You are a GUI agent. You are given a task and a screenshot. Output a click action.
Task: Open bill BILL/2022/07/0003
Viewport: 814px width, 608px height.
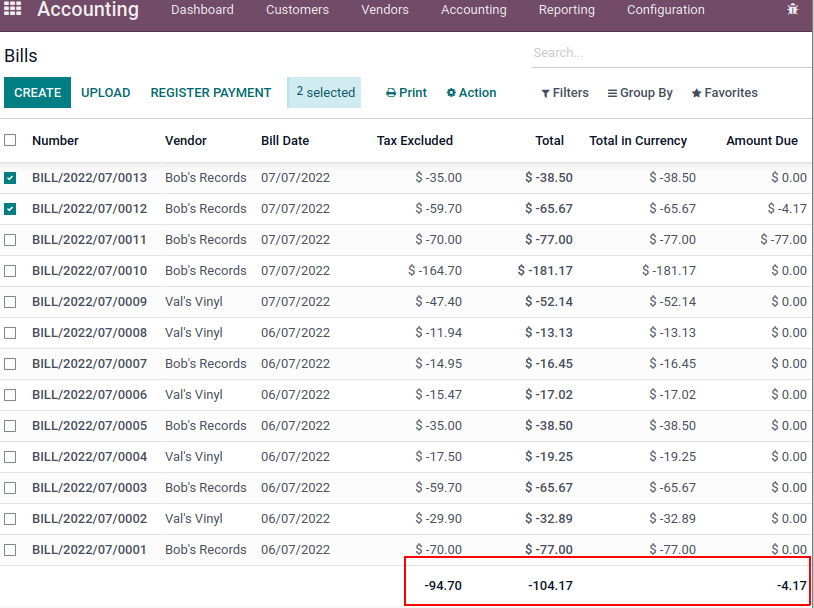pyautogui.click(x=89, y=488)
